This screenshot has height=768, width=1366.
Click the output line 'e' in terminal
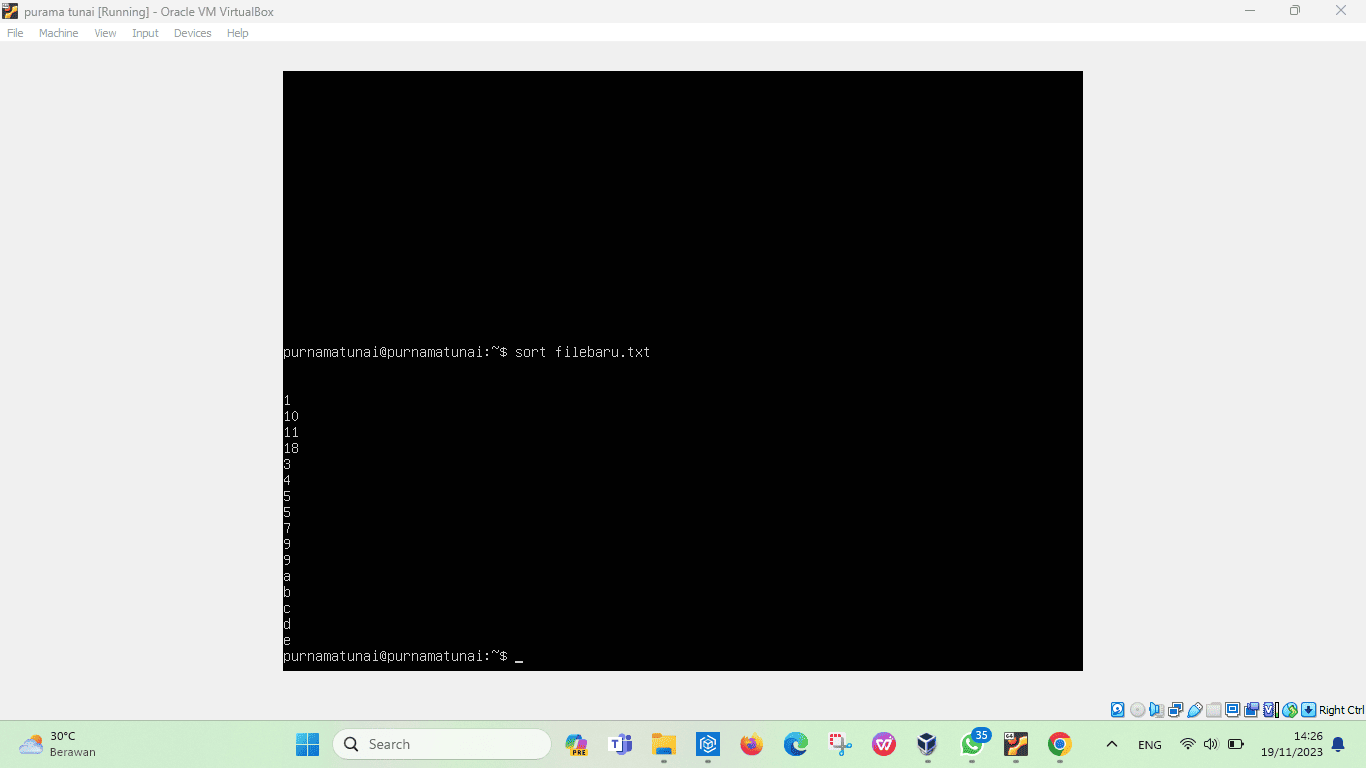[x=287, y=640]
